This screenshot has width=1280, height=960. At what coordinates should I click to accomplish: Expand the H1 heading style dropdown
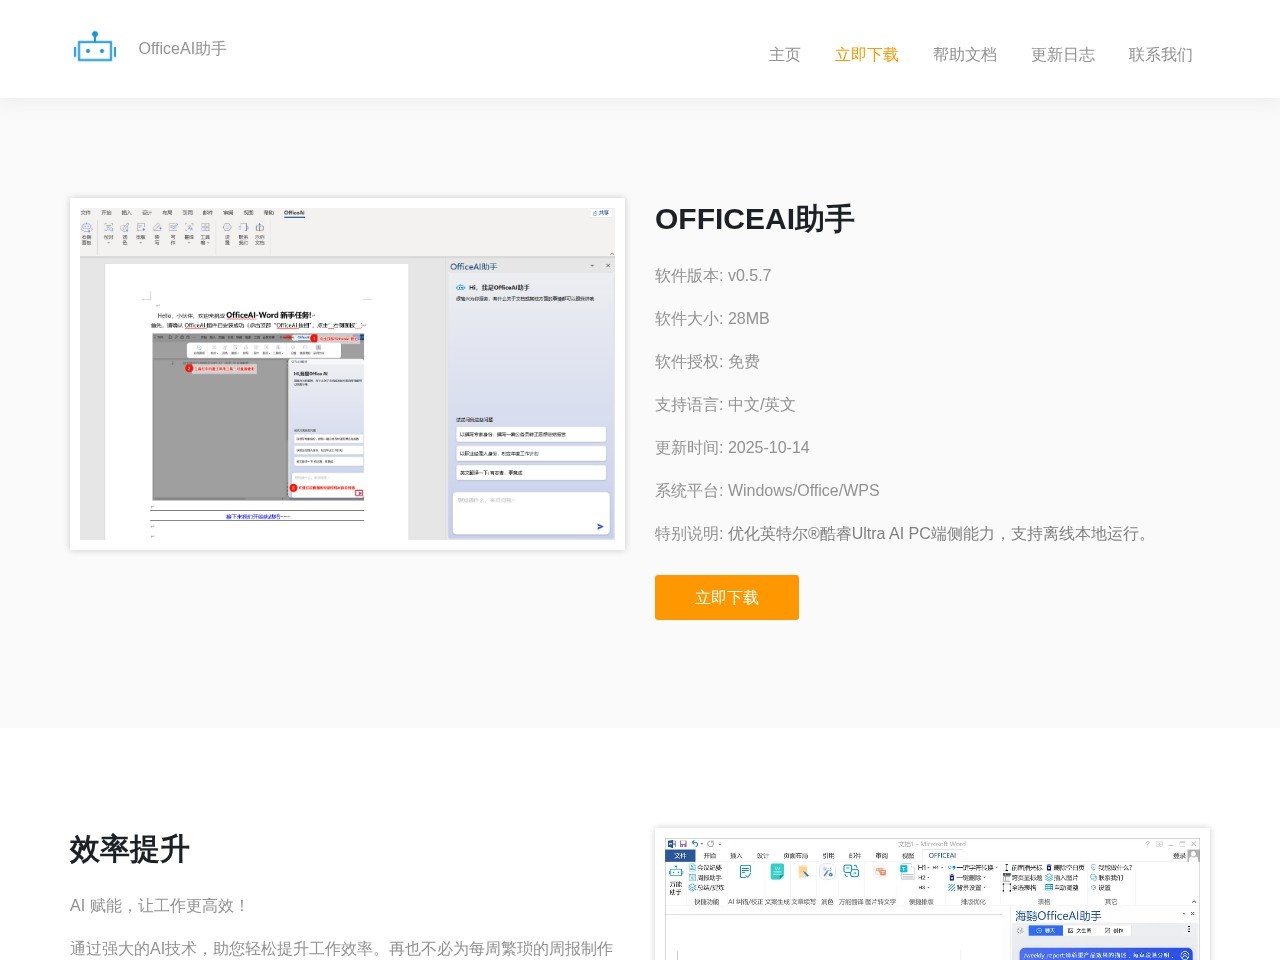[926, 867]
